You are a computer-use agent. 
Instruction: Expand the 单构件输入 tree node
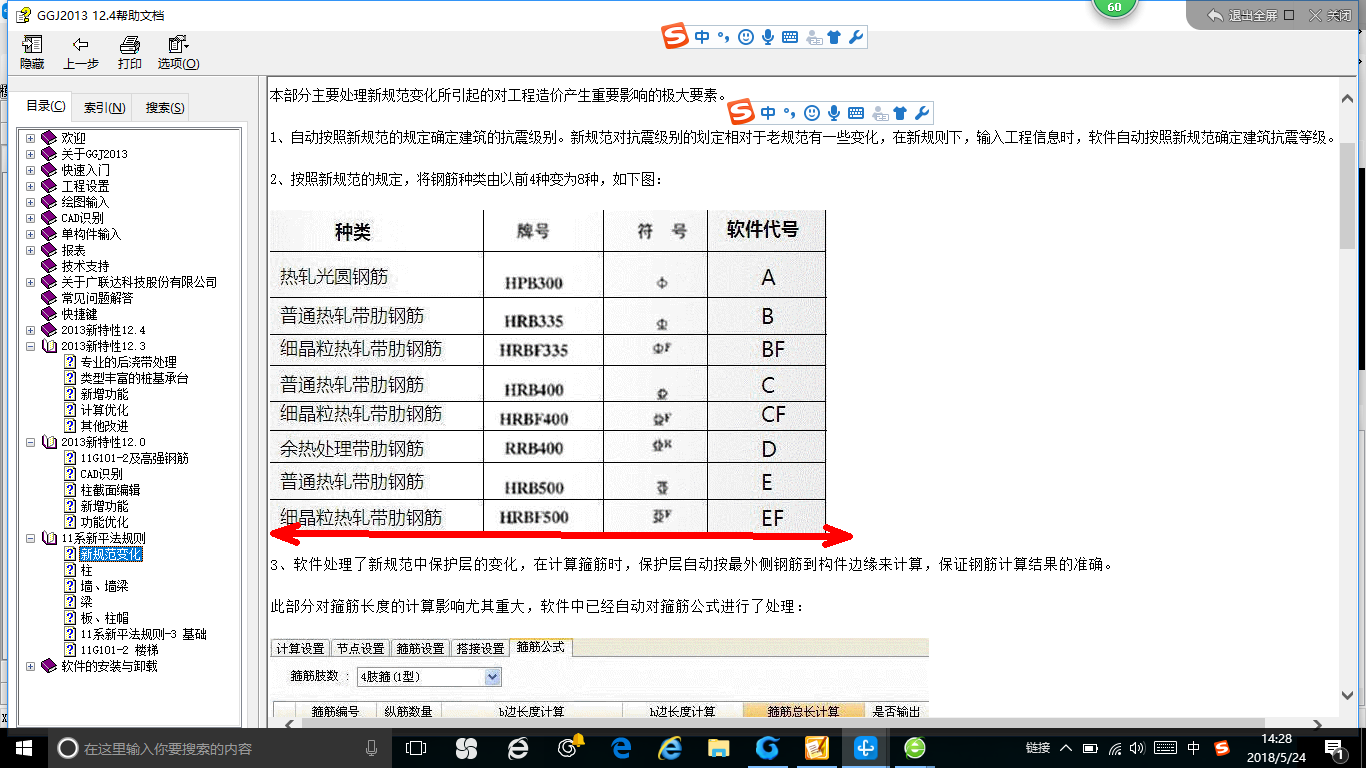31,234
